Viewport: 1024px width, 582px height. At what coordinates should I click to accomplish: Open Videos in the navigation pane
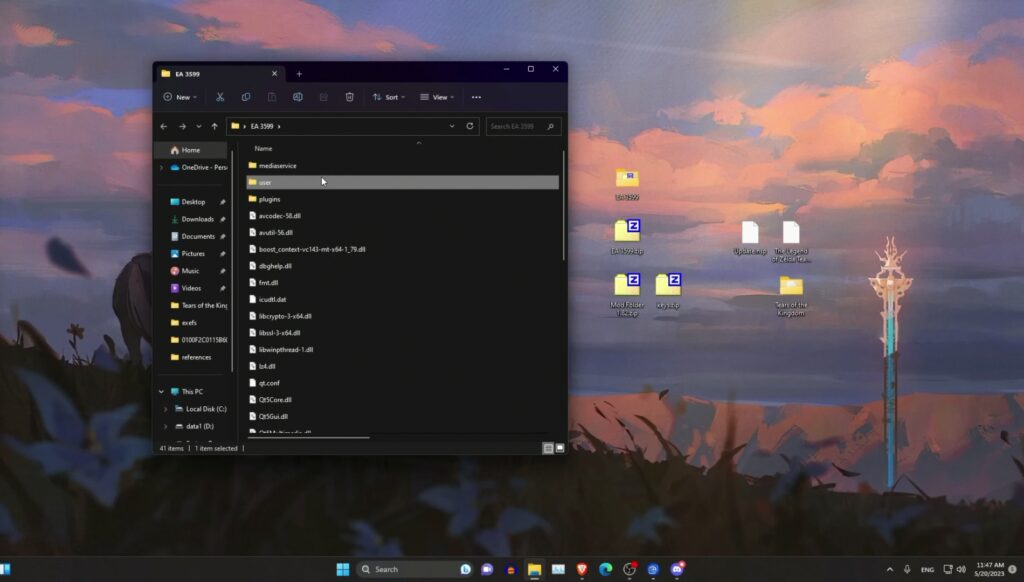(x=191, y=288)
